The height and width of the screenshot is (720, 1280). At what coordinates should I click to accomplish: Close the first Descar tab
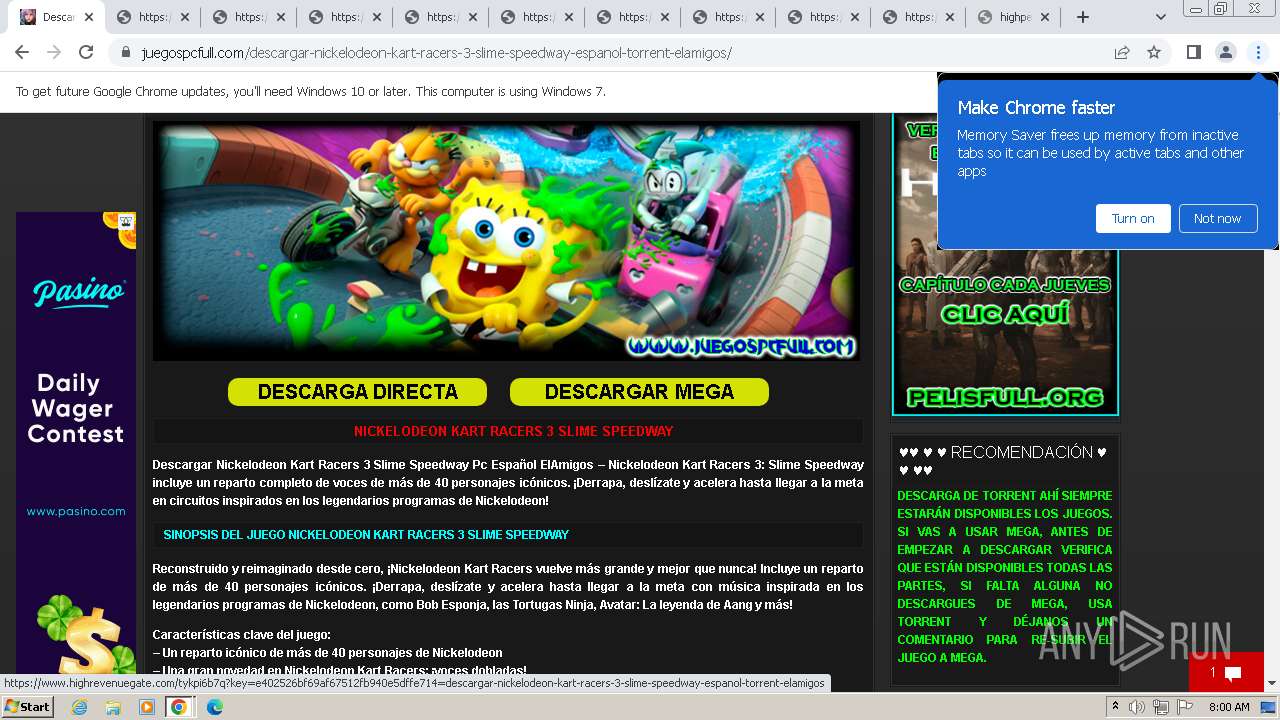(x=89, y=17)
